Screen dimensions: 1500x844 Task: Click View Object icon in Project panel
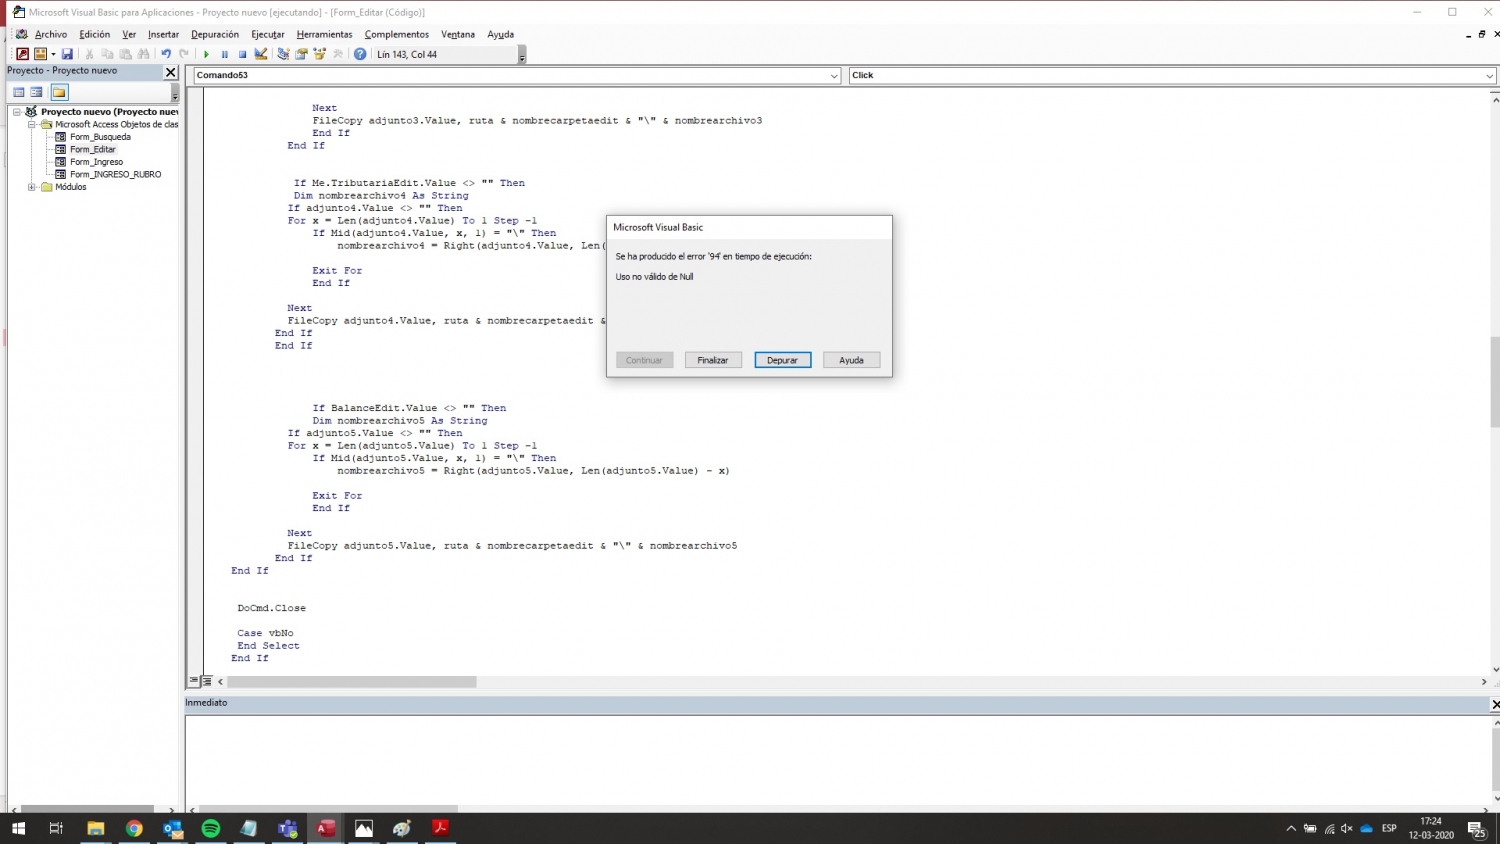click(36, 92)
